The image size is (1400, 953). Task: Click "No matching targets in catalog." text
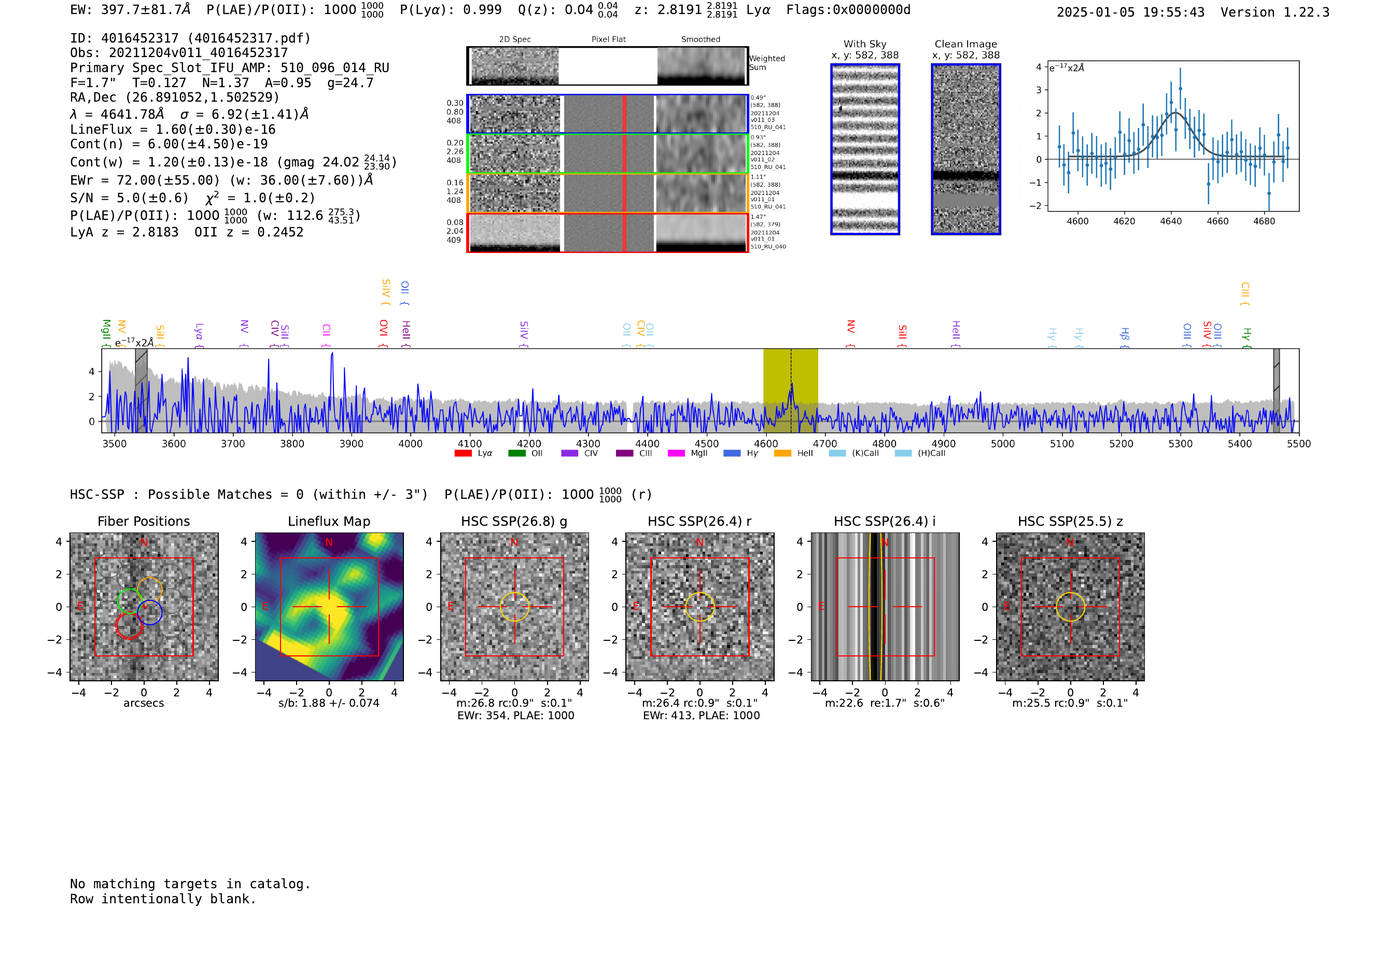(x=190, y=884)
